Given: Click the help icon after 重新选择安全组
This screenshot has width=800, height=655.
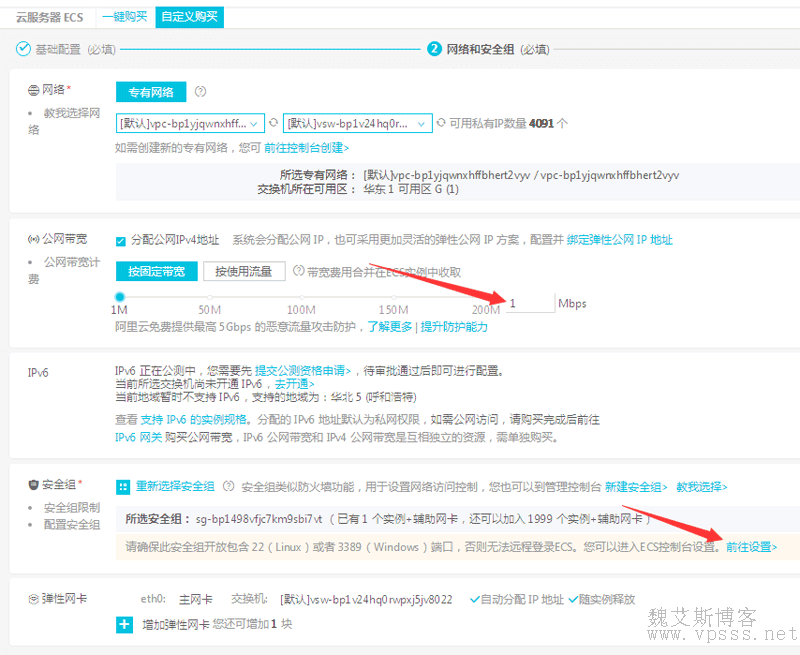Looking at the screenshot, I should click(229, 487).
